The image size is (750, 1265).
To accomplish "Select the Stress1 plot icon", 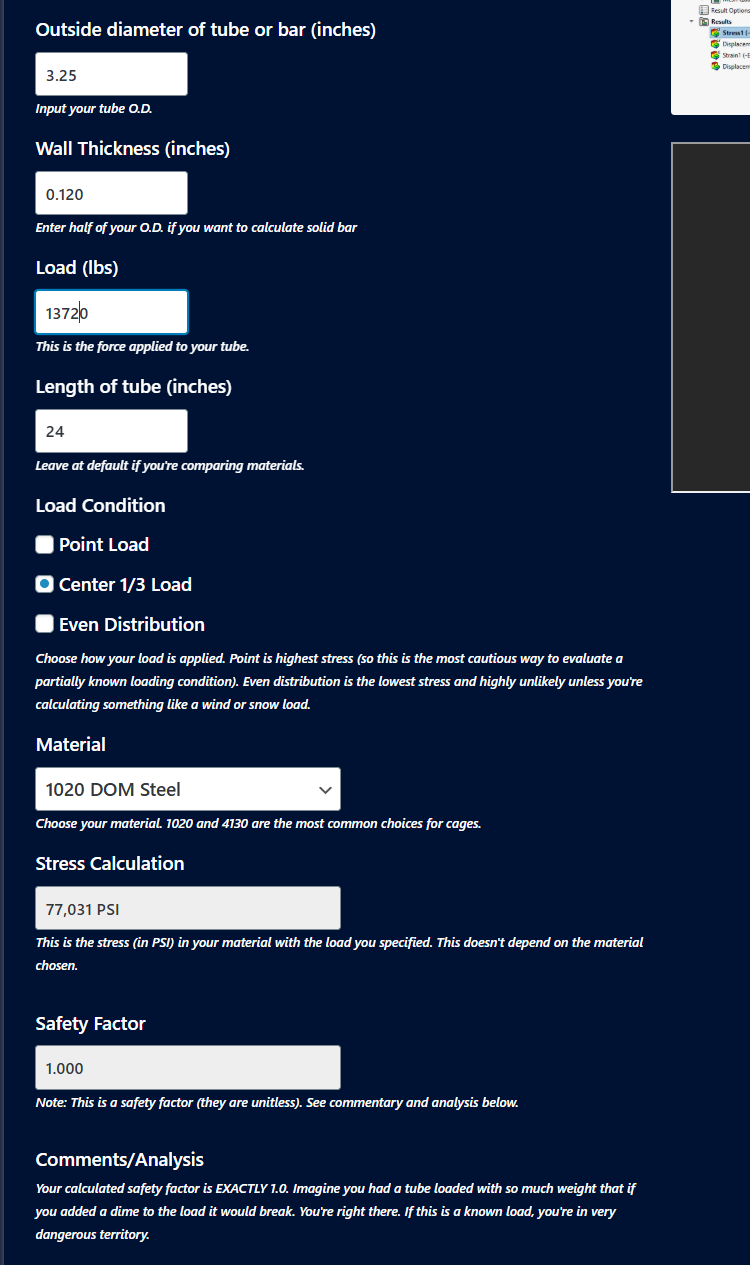I will click(x=715, y=32).
